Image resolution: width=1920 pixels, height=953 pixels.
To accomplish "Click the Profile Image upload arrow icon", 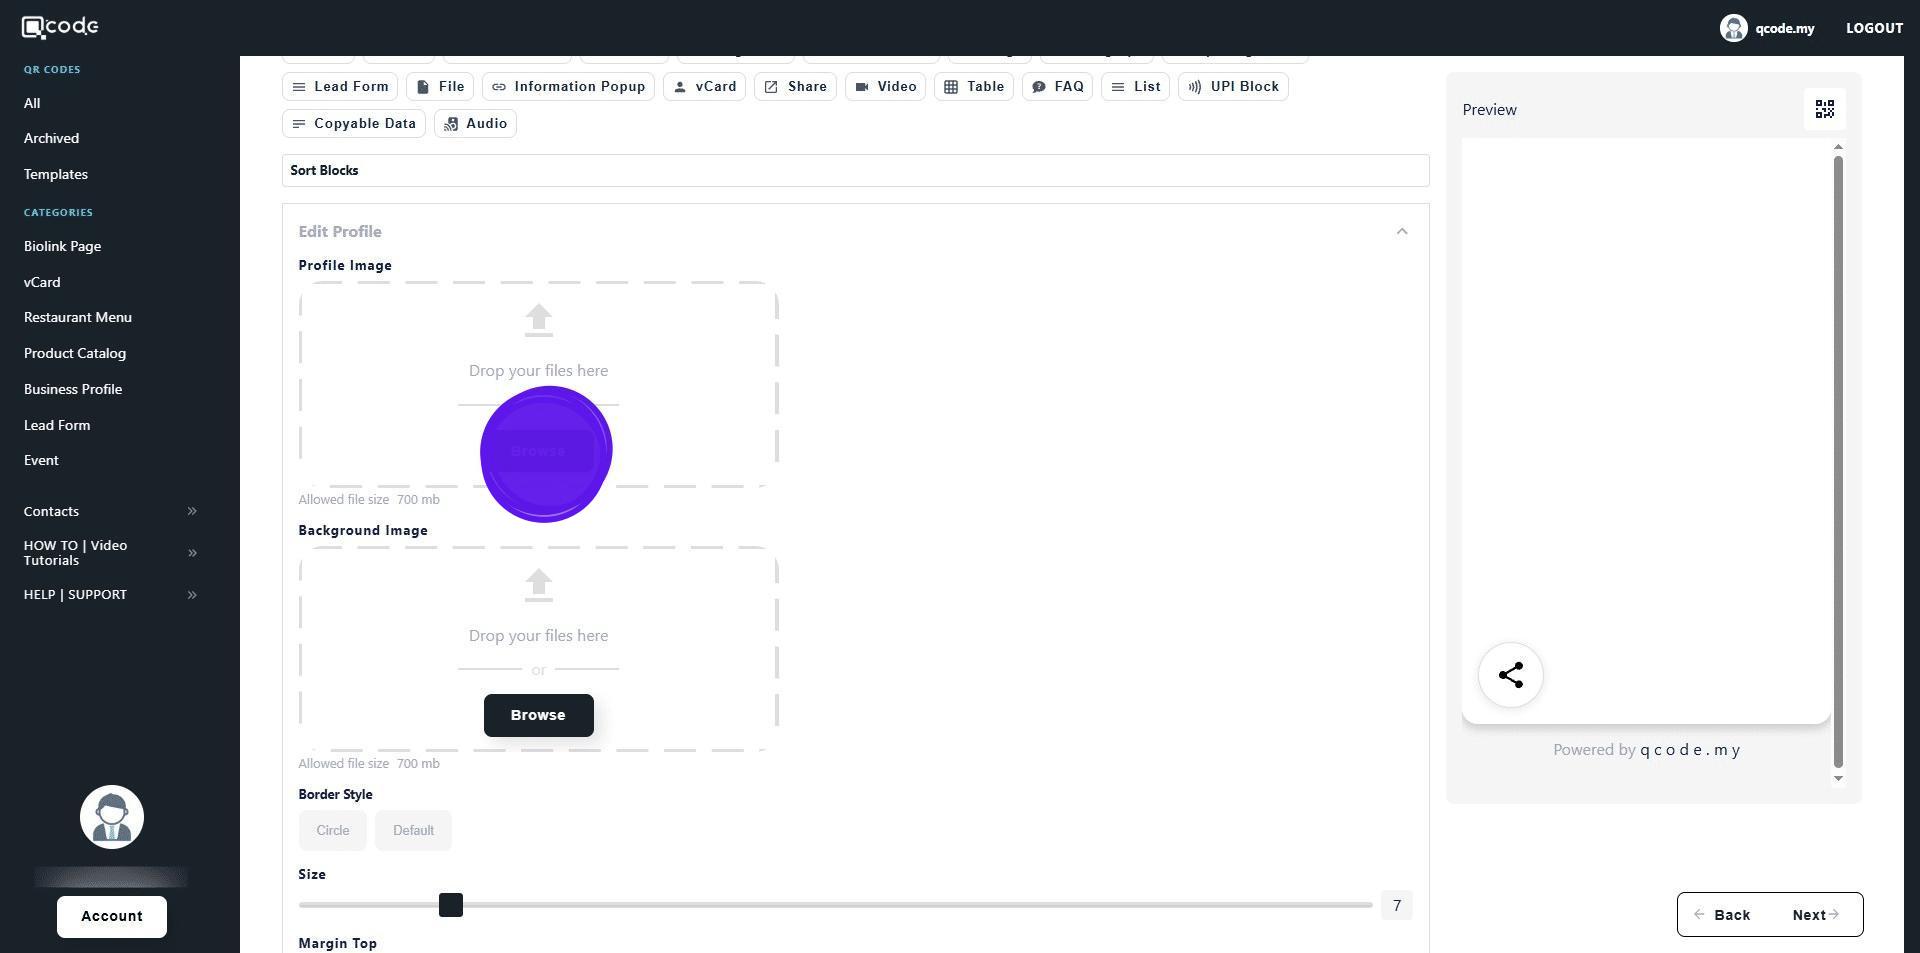I will pyautogui.click(x=539, y=319).
